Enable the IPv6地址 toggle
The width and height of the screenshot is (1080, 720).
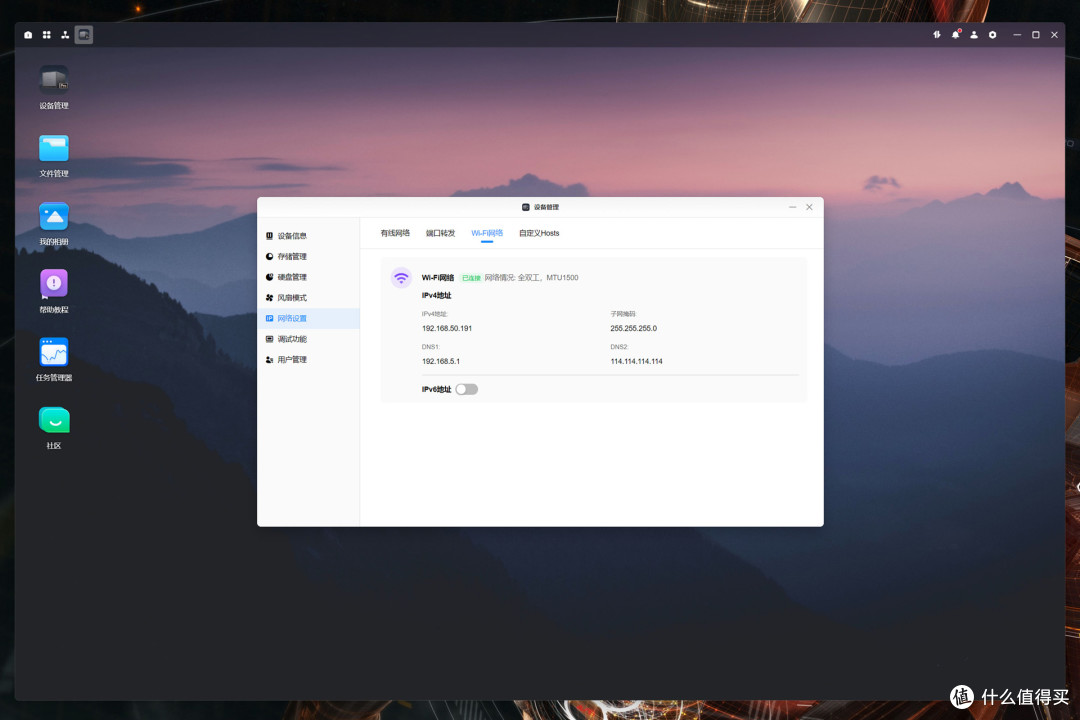pos(466,389)
